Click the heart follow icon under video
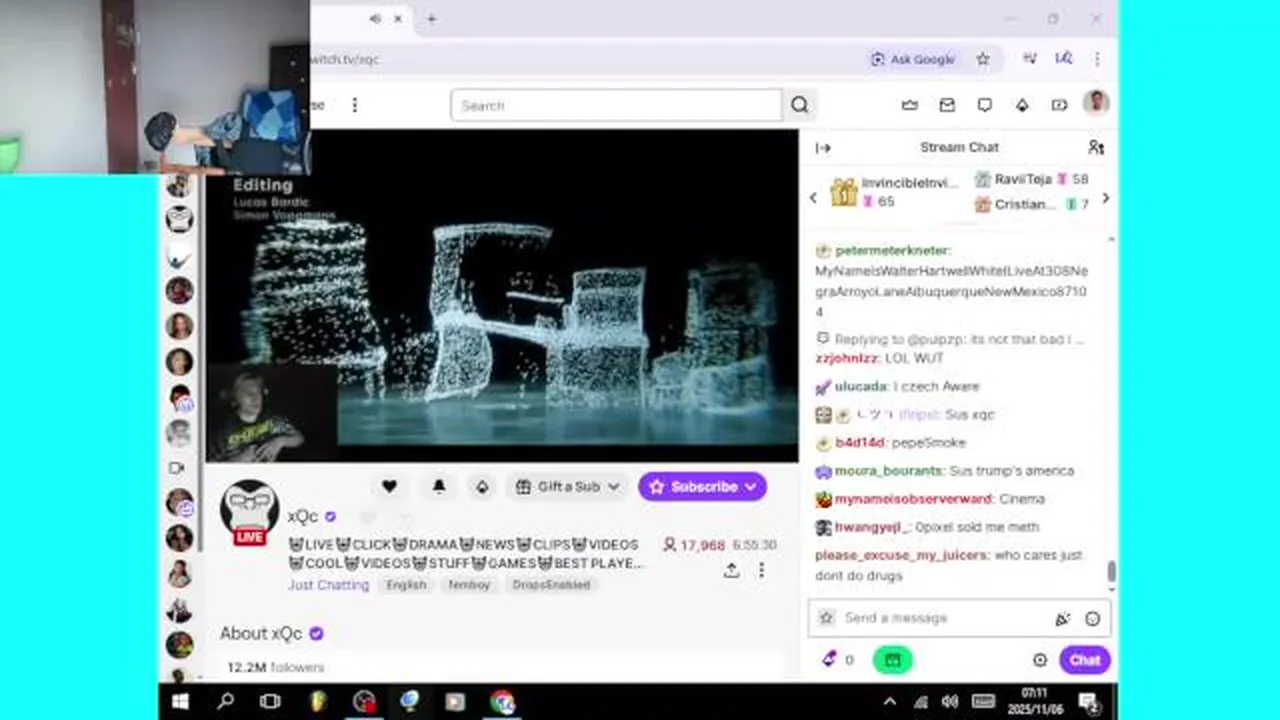This screenshot has height=720, width=1280. (389, 486)
